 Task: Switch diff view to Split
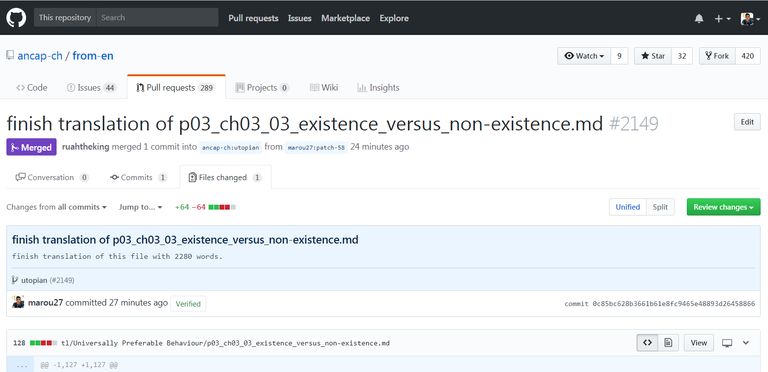660,207
